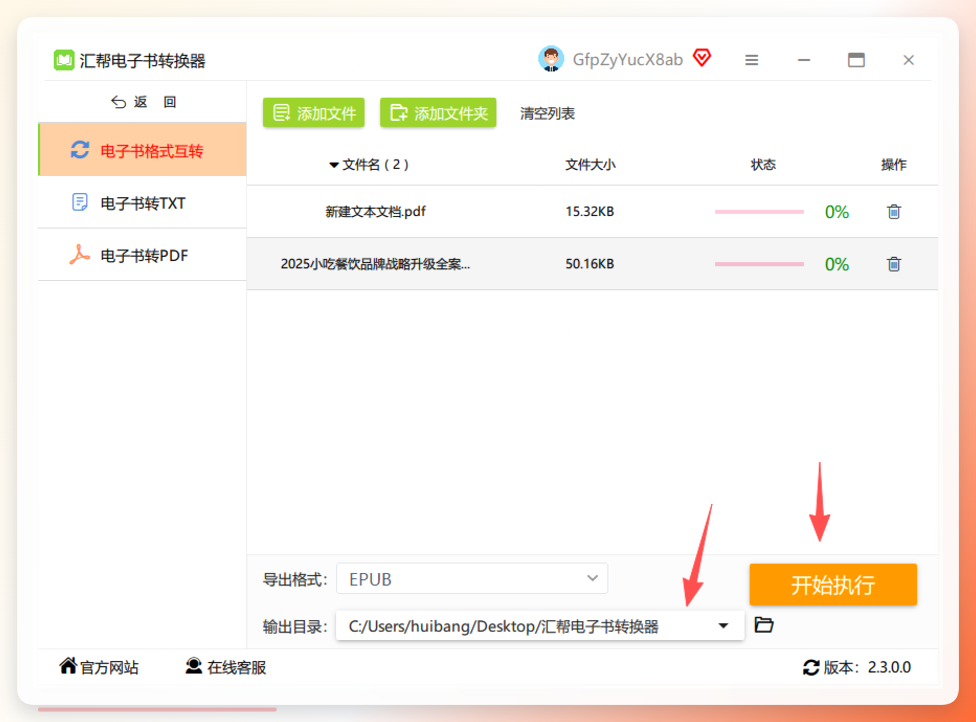Click the 50.16KB file size cell
Viewport: 976px width, 722px height.
(x=589, y=264)
